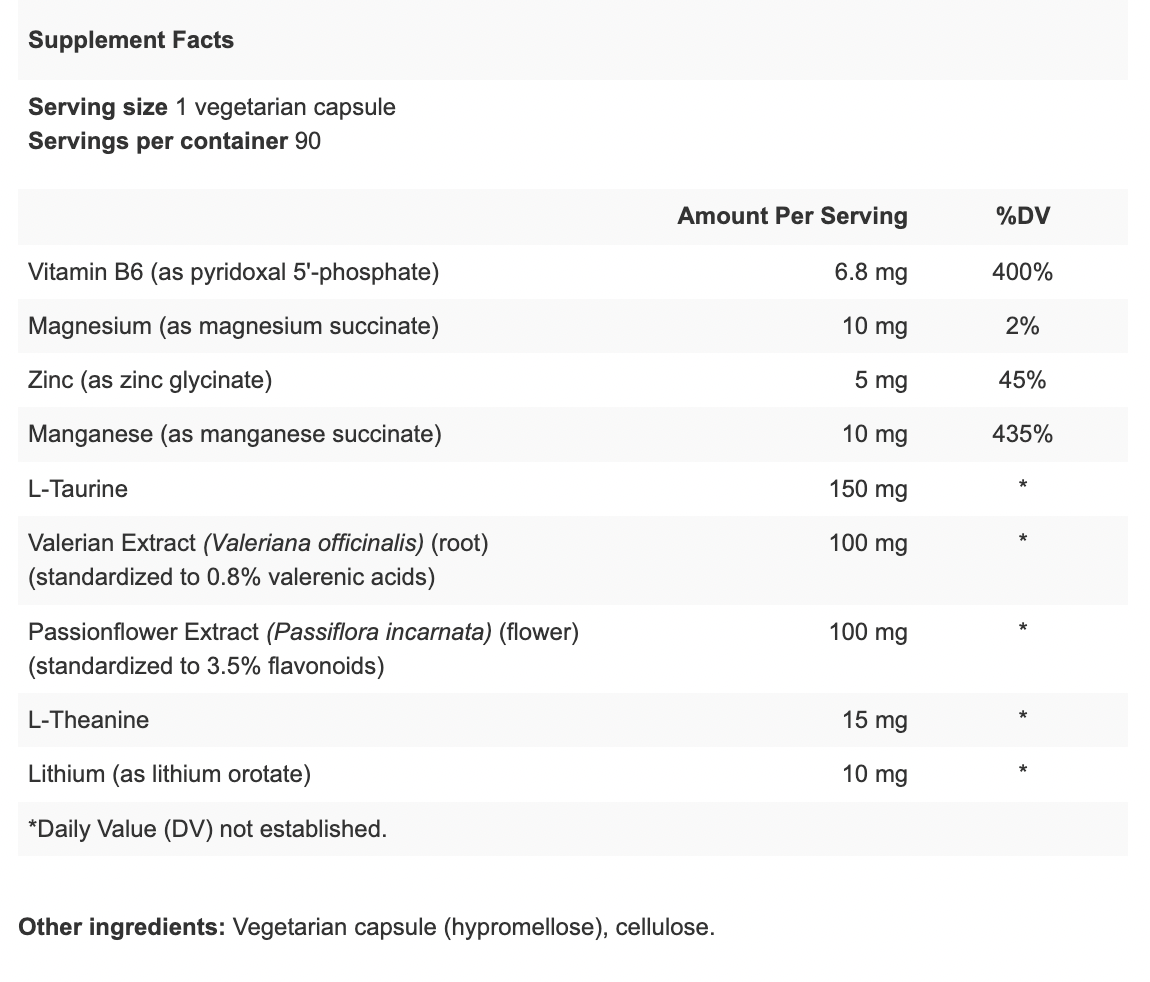The height and width of the screenshot is (982, 1150).
Task: Click the Servings per container line
Action: [x=175, y=141]
